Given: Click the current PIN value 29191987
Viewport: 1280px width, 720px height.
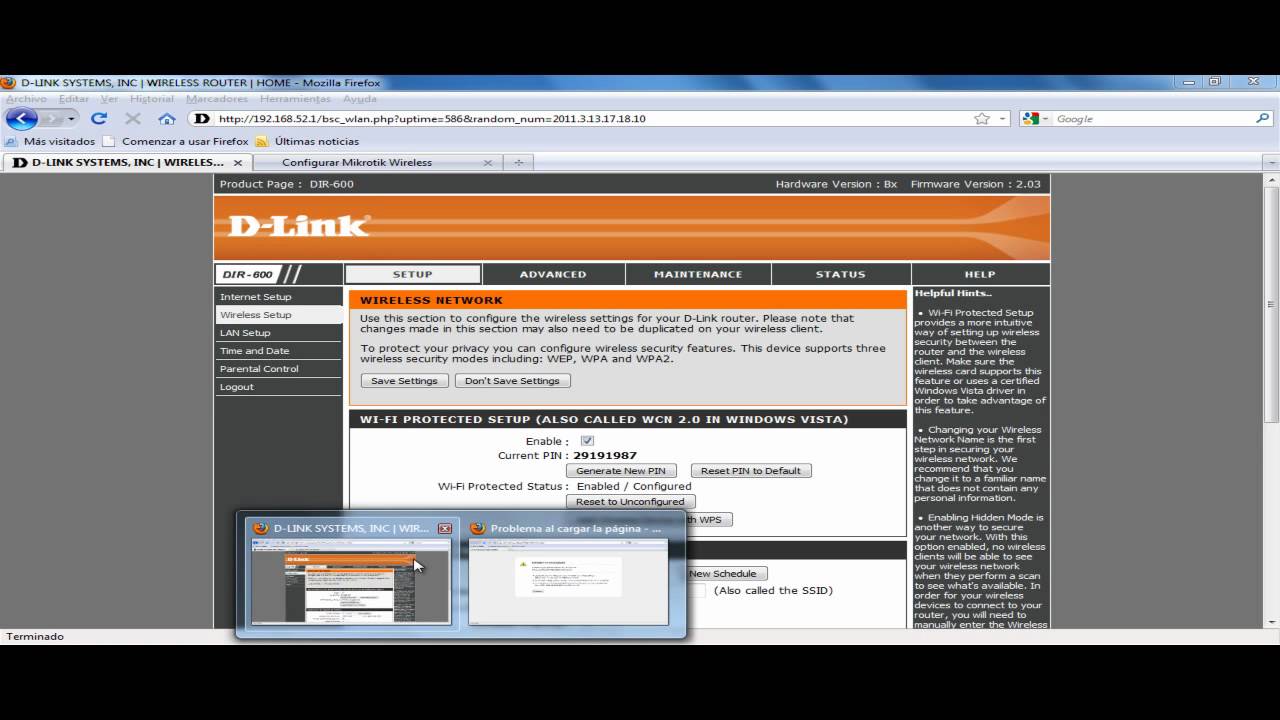Looking at the screenshot, I should click(605, 456).
